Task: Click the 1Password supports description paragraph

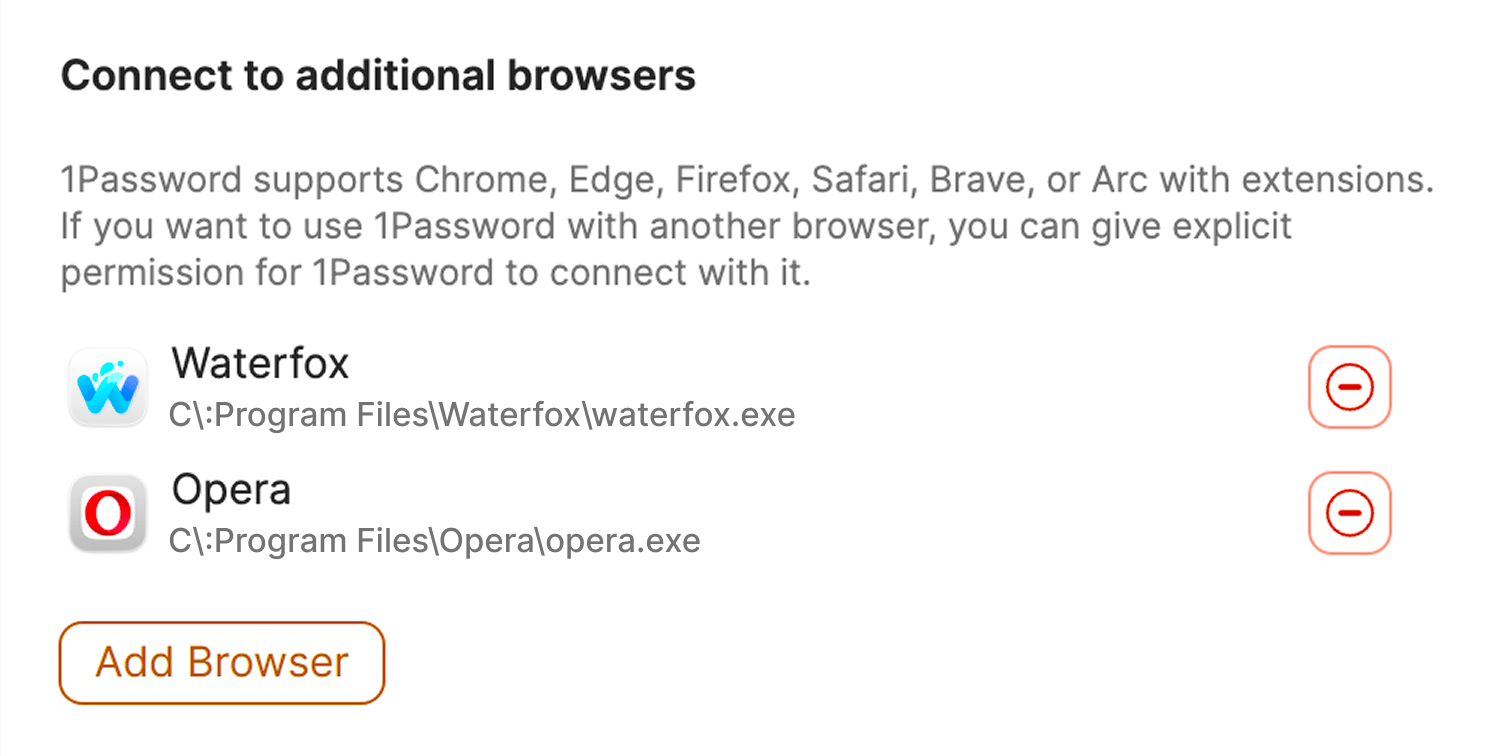Action: tap(746, 225)
